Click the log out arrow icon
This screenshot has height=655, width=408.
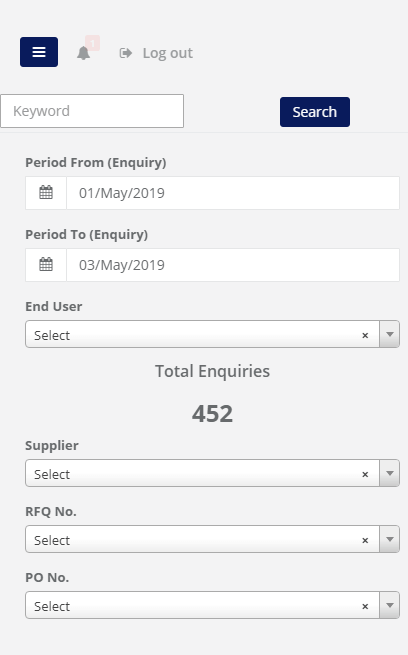[126, 53]
